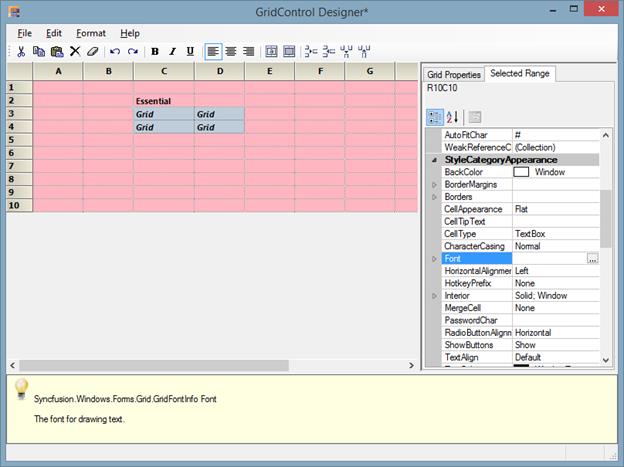
Task: Align cell text center
Action: pos(231,51)
